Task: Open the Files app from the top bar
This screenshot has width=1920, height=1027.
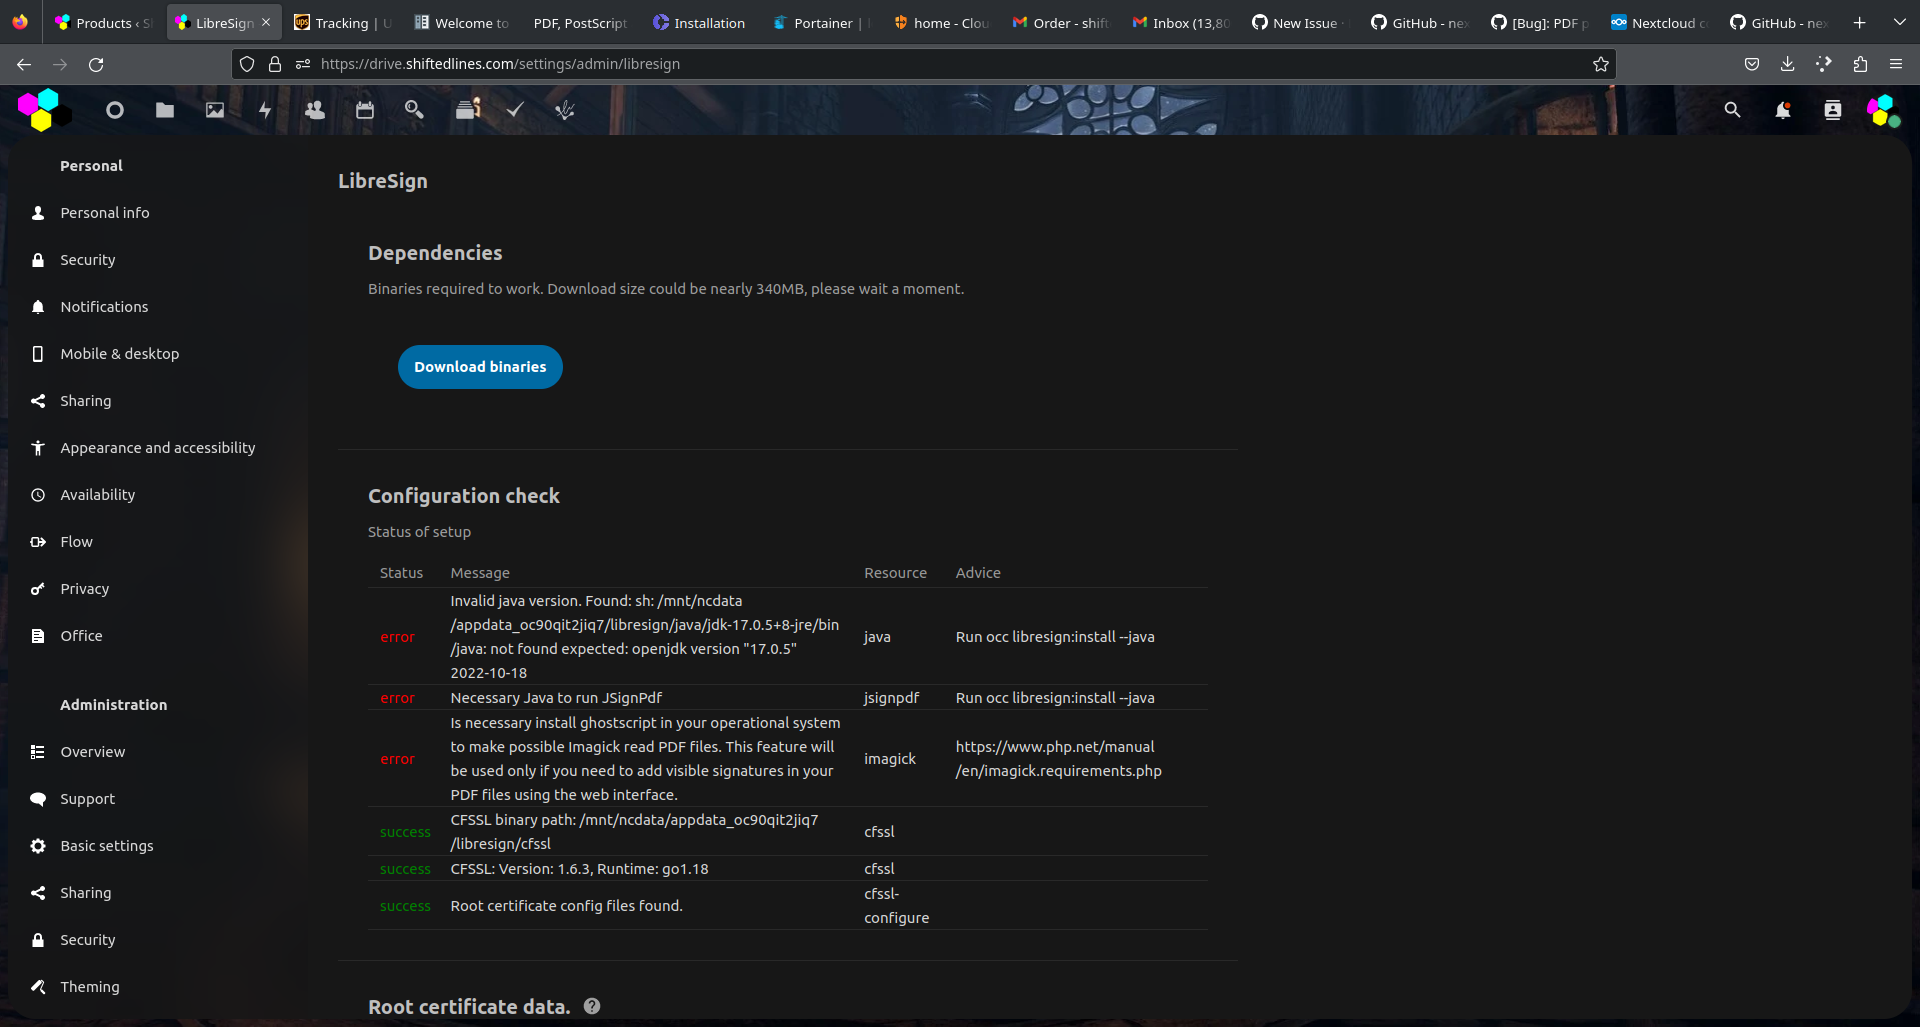Action: click(x=164, y=110)
